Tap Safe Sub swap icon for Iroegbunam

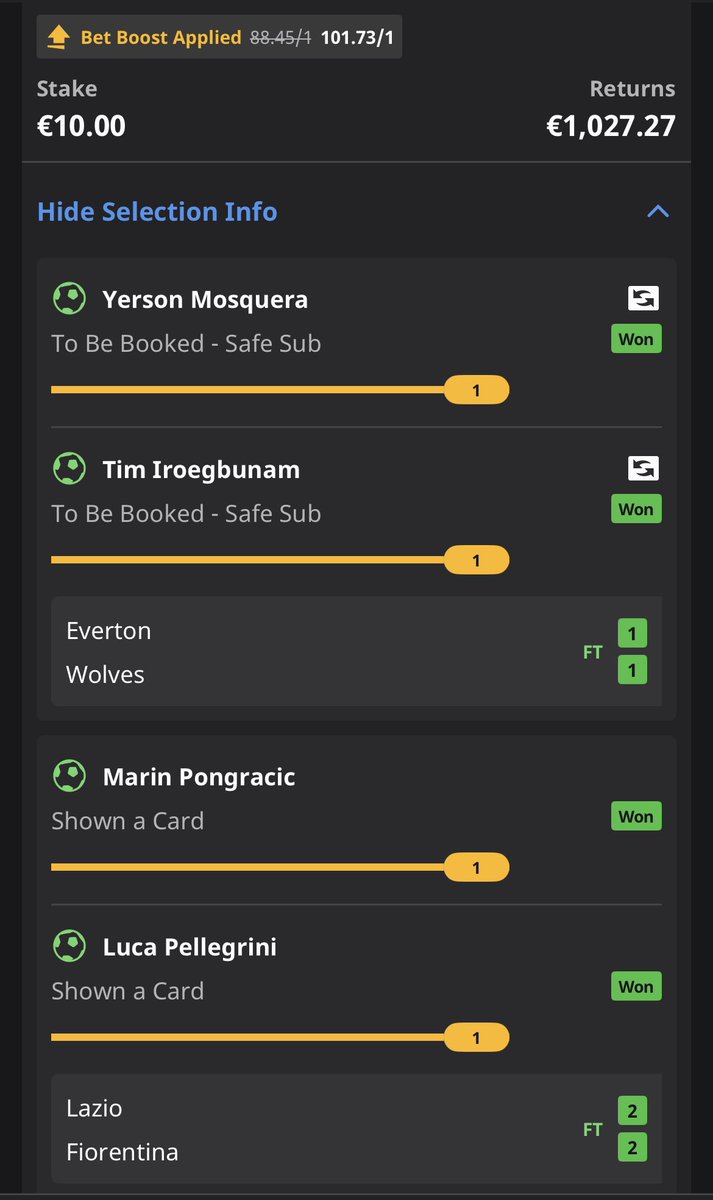click(x=643, y=468)
